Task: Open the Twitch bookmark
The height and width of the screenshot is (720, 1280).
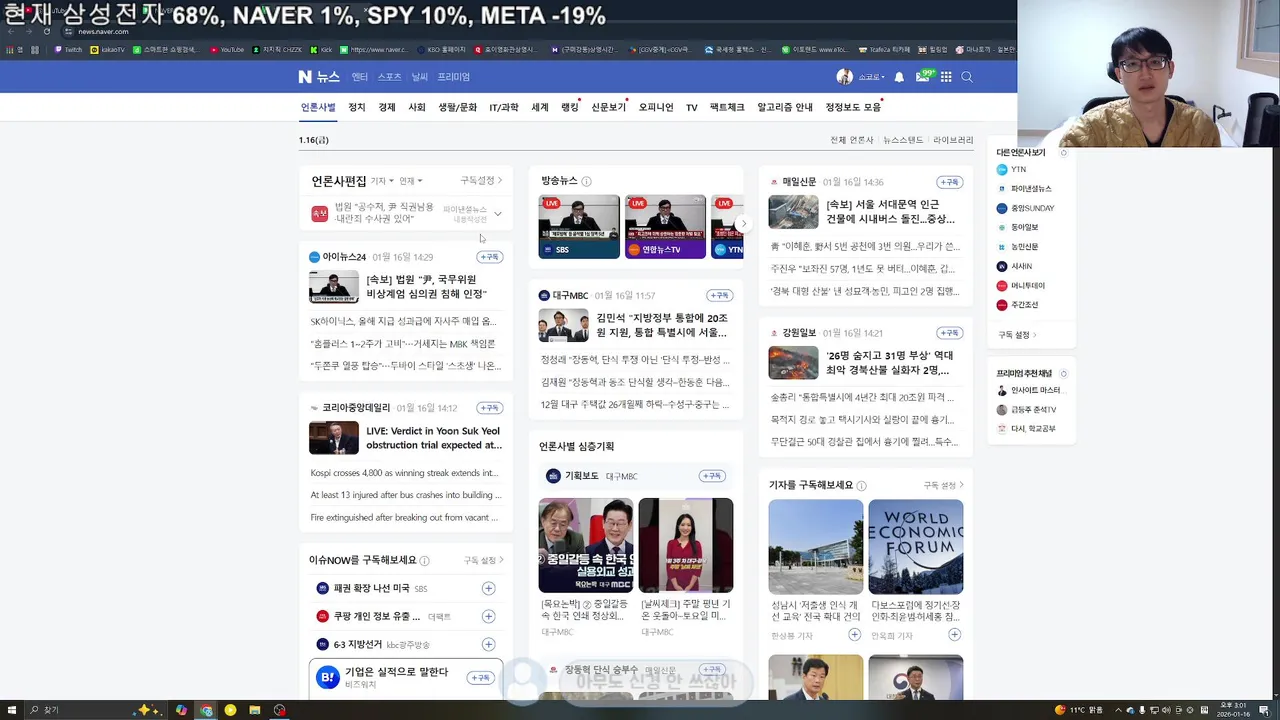Action: pos(68,49)
